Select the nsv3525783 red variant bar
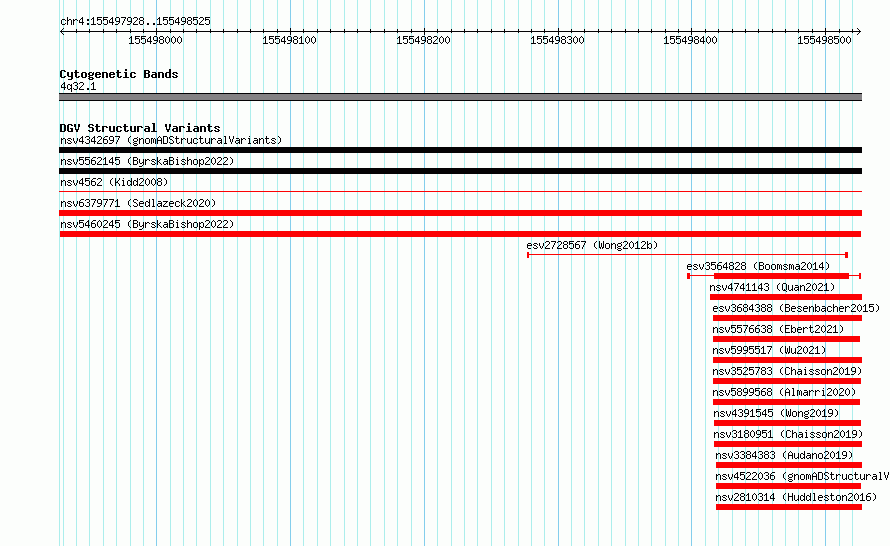The height and width of the screenshot is (546, 890). [x=787, y=381]
